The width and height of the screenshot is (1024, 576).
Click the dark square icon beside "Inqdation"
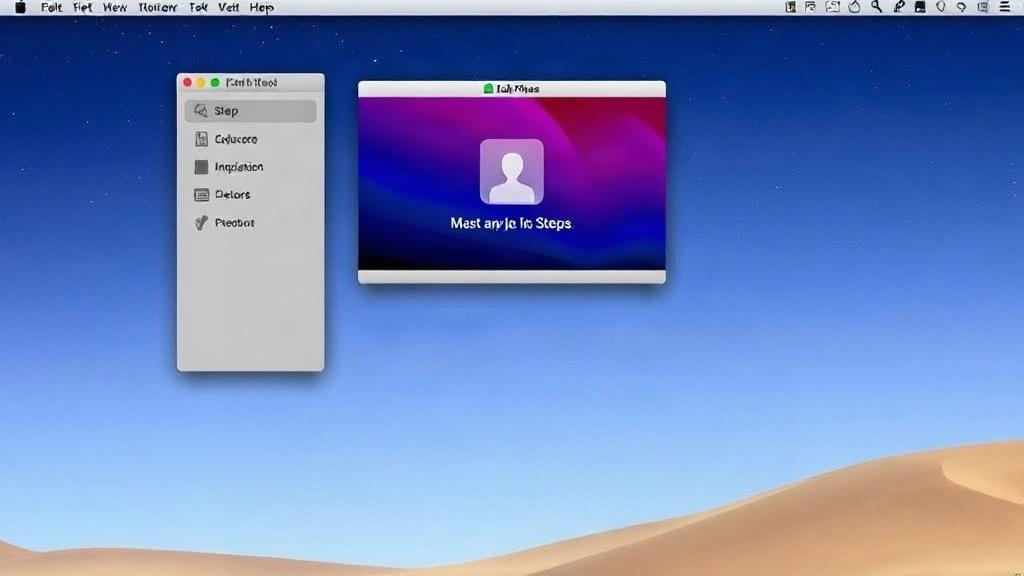201,167
